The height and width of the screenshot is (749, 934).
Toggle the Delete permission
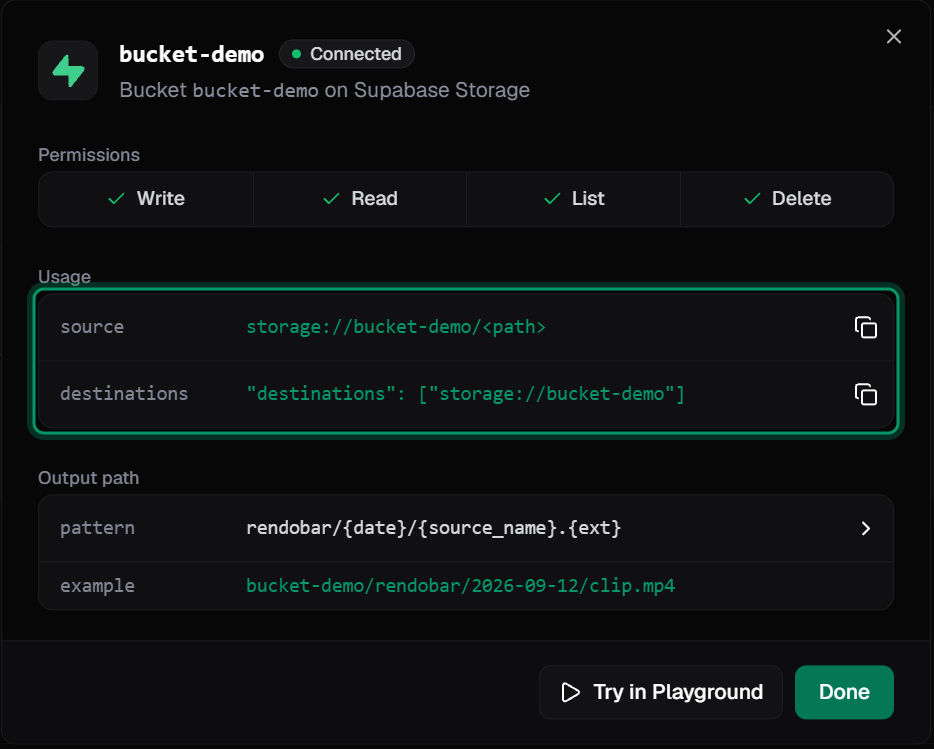tap(787, 198)
